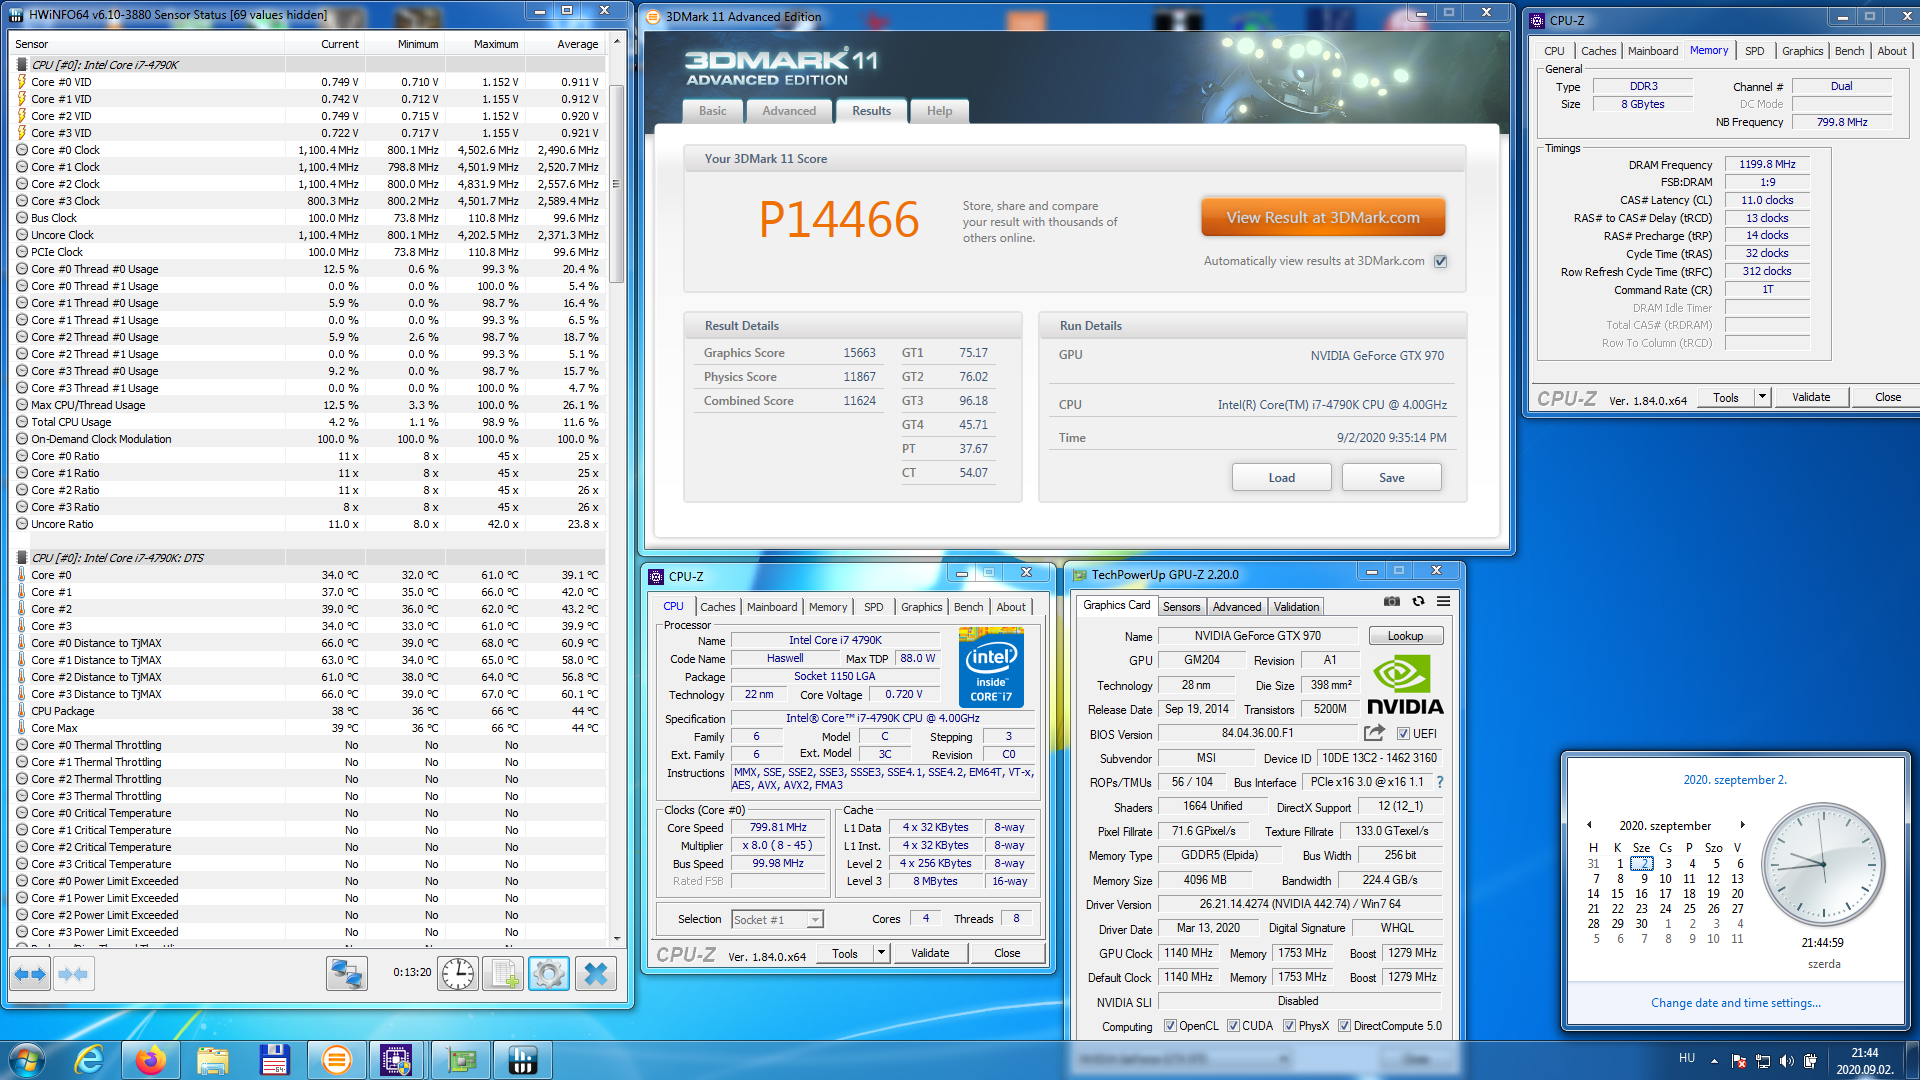1920x1080 pixels.
Task: Switch to 3DMark orange taskbar icon
Action: pos(337,1060)
